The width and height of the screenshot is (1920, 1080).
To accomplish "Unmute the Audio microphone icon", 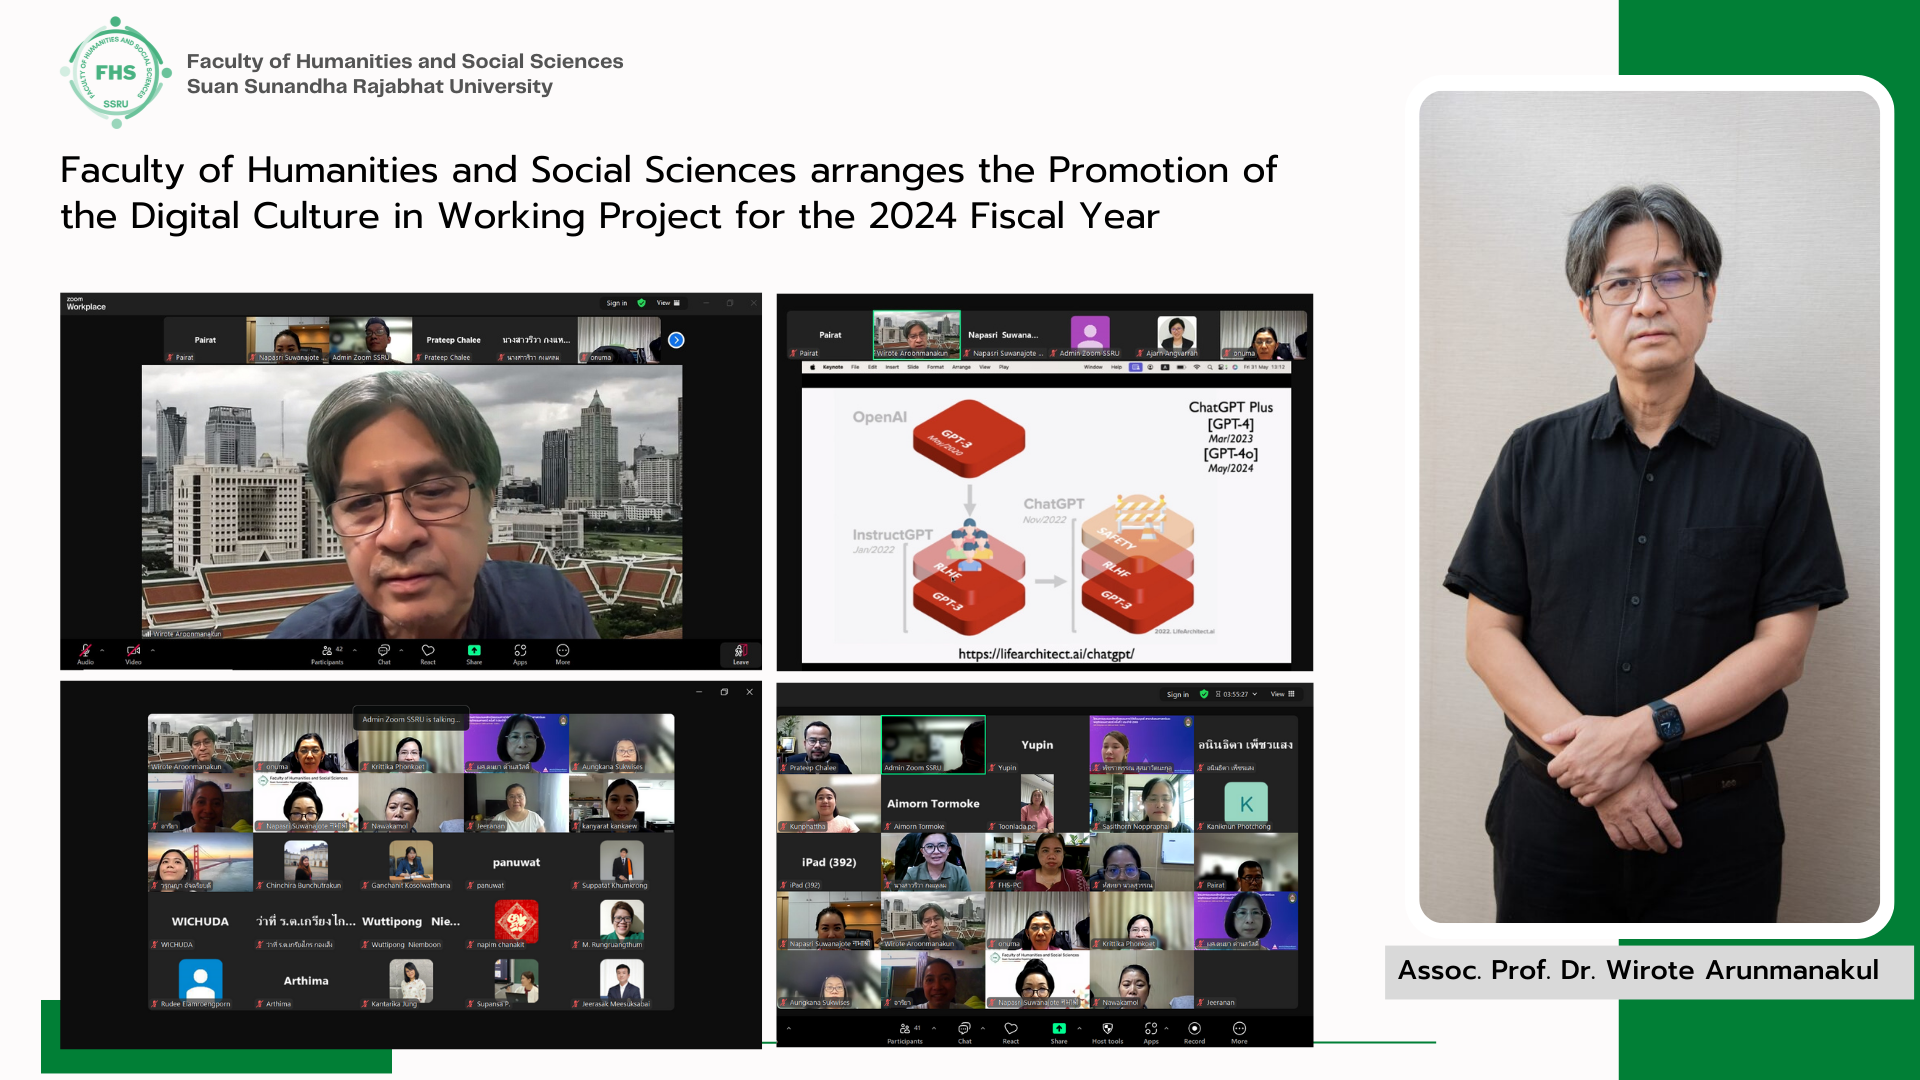I will tap(85, 652).
